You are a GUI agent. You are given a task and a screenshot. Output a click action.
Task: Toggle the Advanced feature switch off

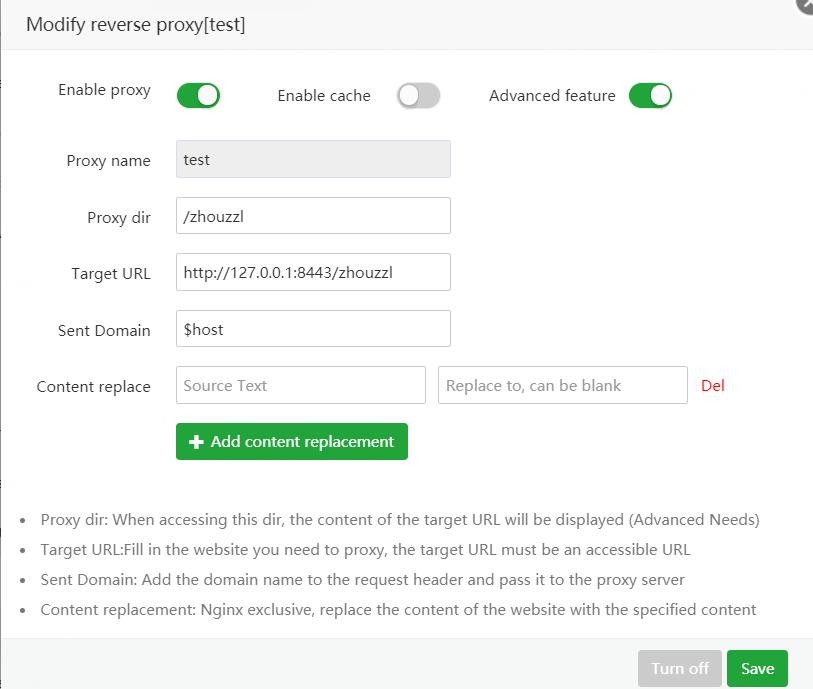(x=650, y=96)
